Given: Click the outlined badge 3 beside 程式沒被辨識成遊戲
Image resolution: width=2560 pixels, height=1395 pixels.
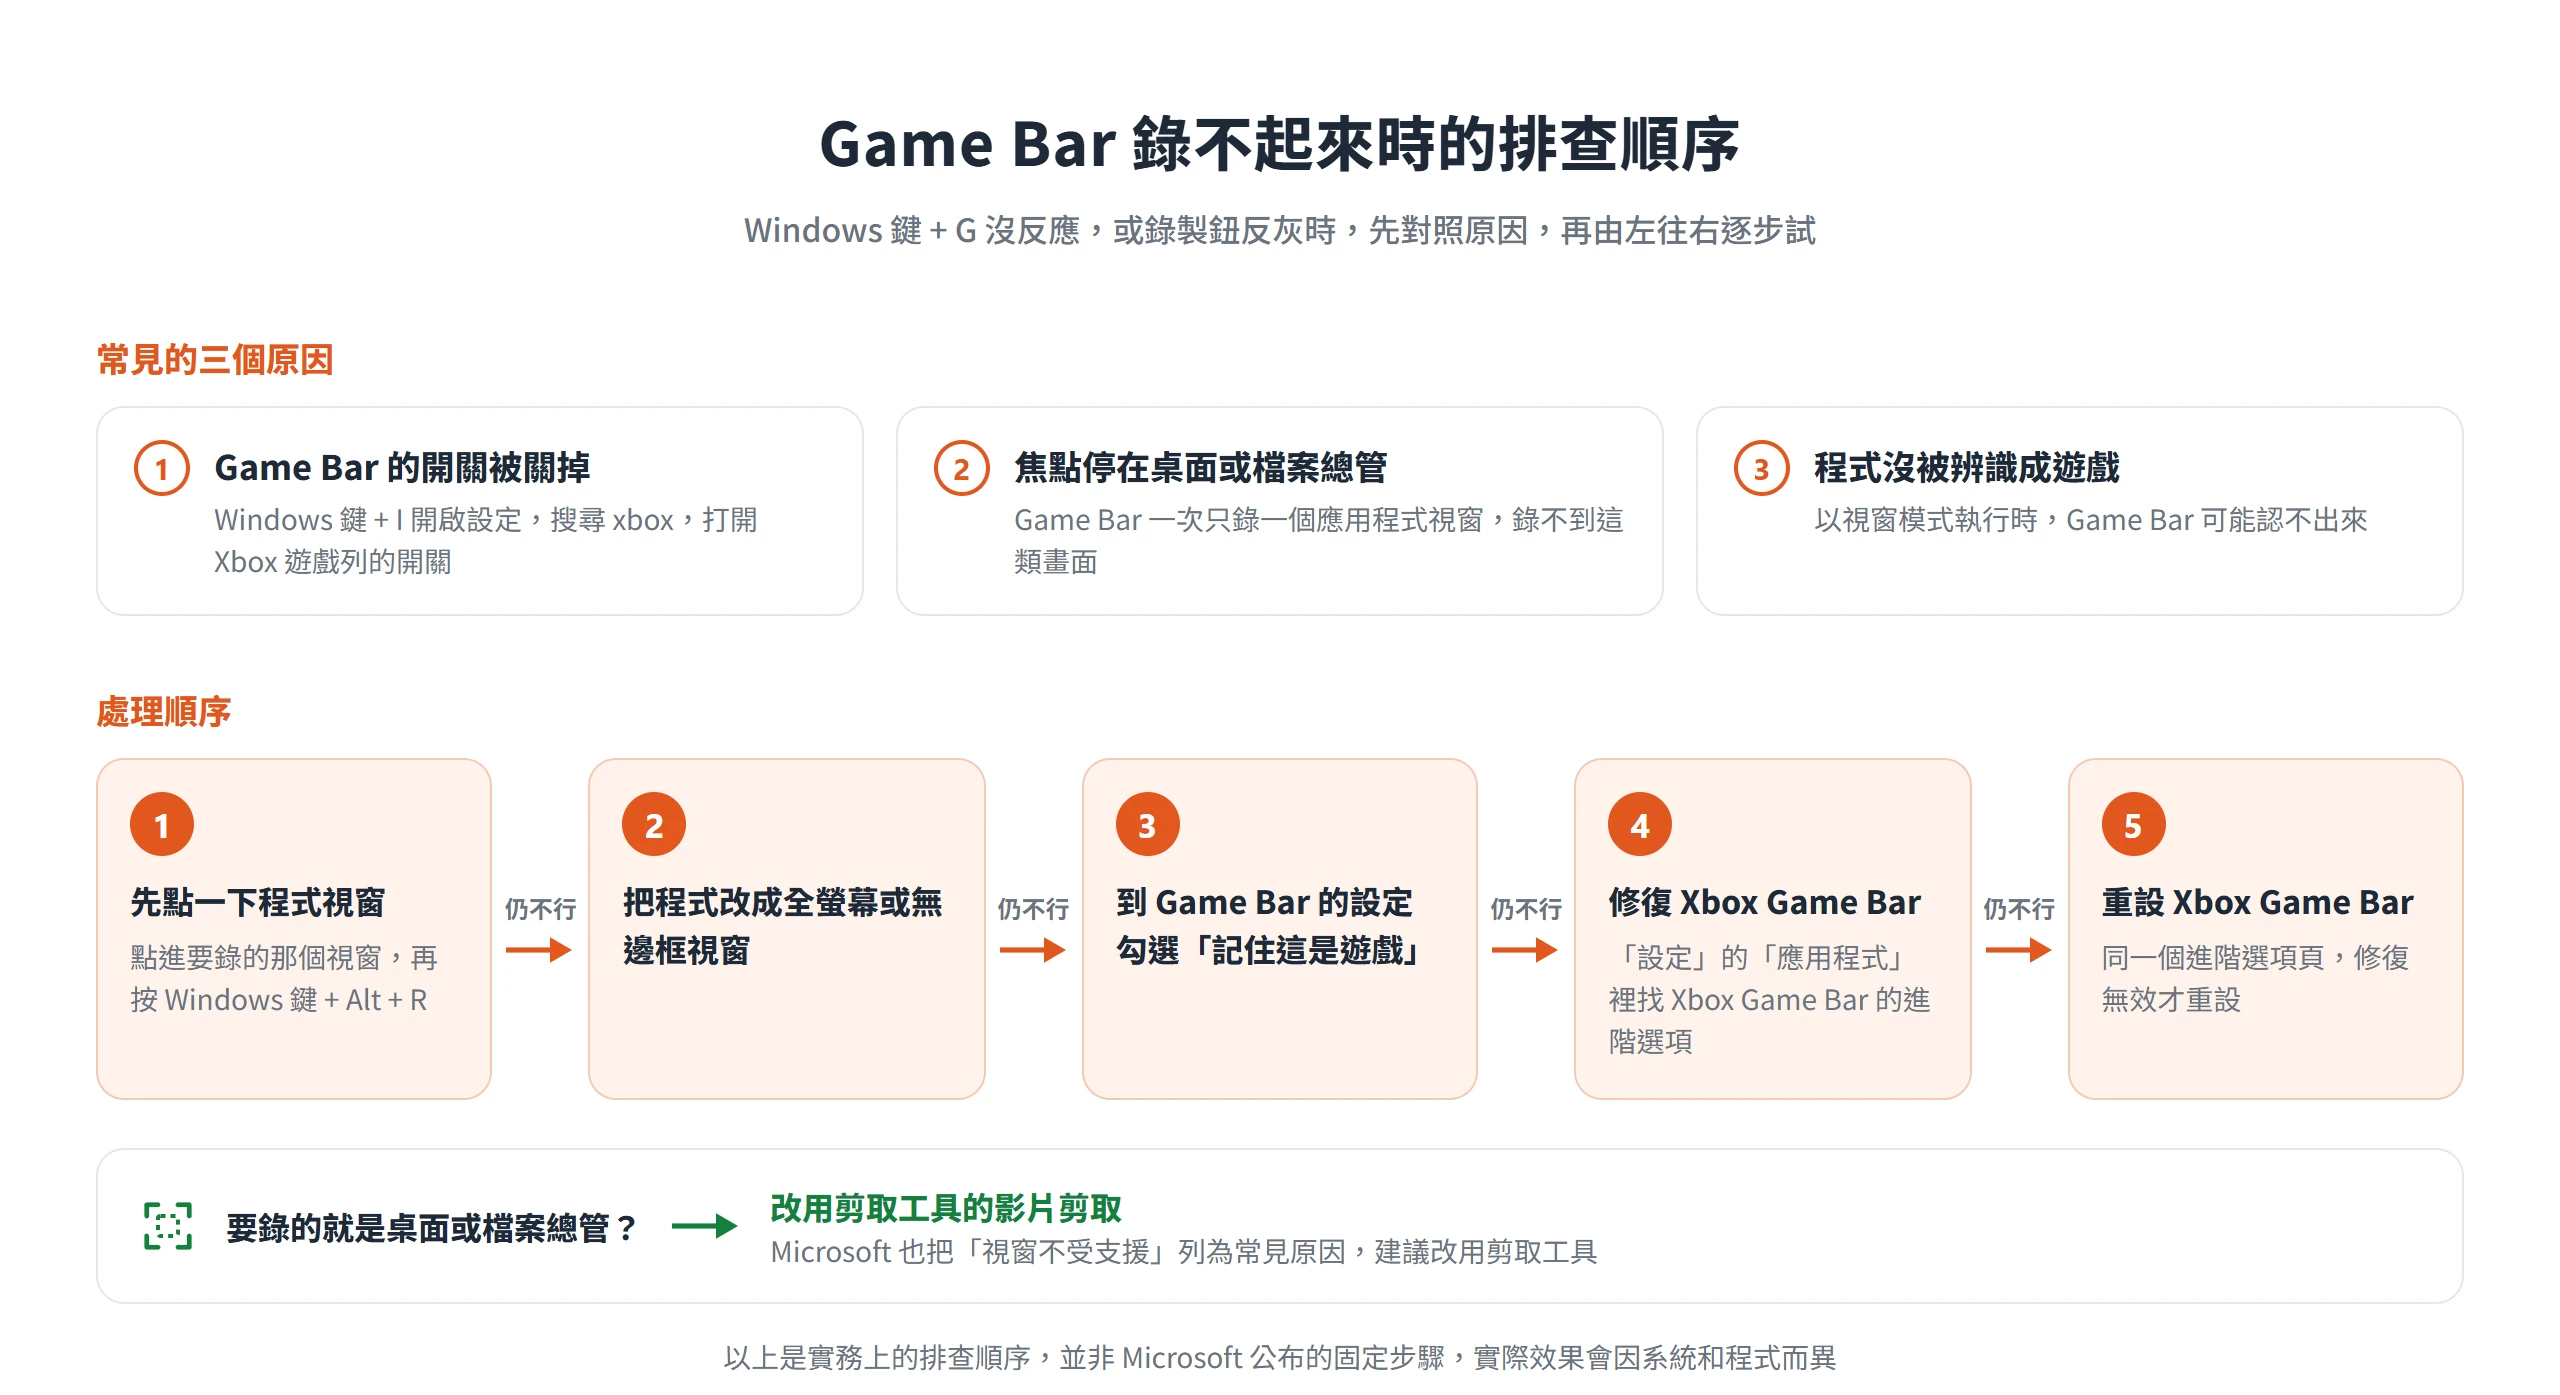Looking at the screenshot, I should [1762, 468].
